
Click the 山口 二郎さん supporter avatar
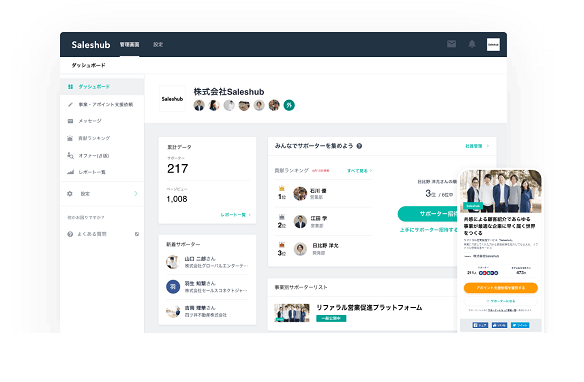173,262
